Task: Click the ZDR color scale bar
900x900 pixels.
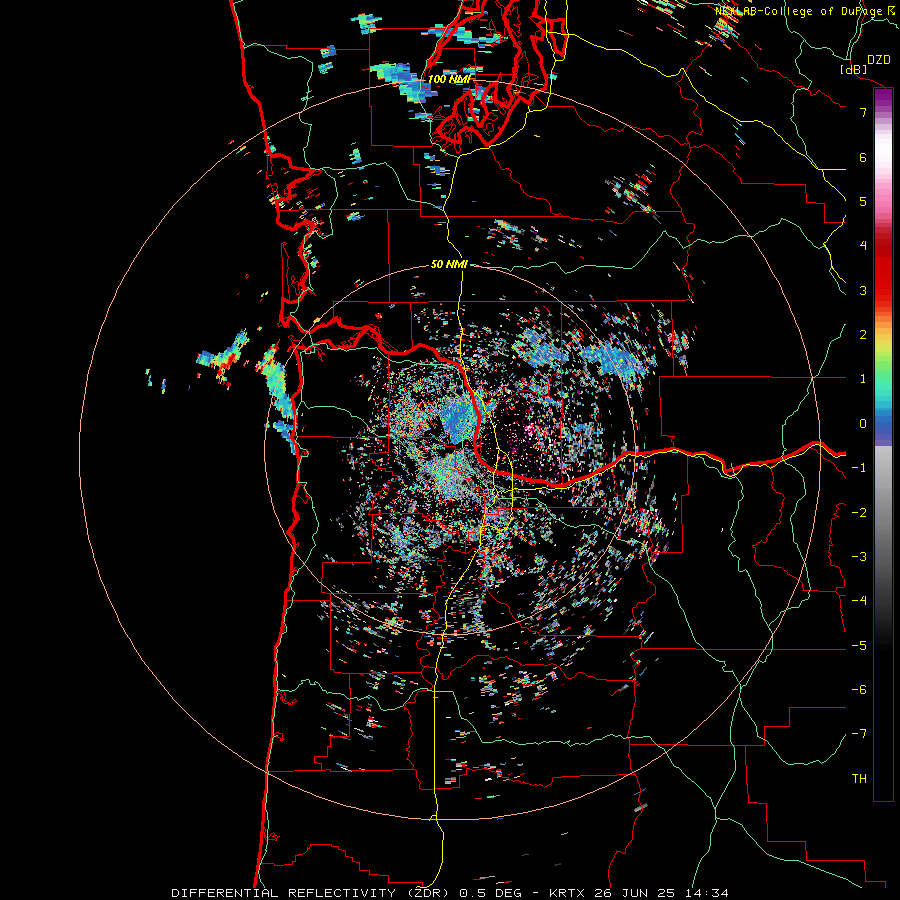Action: pos(883,444)
